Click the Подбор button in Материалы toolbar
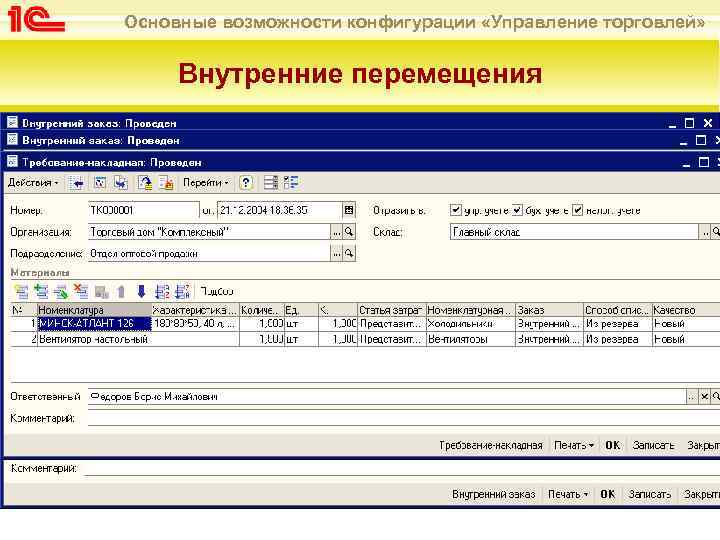The width and height of the screenshot is (720, 540). tap(217, 292)
